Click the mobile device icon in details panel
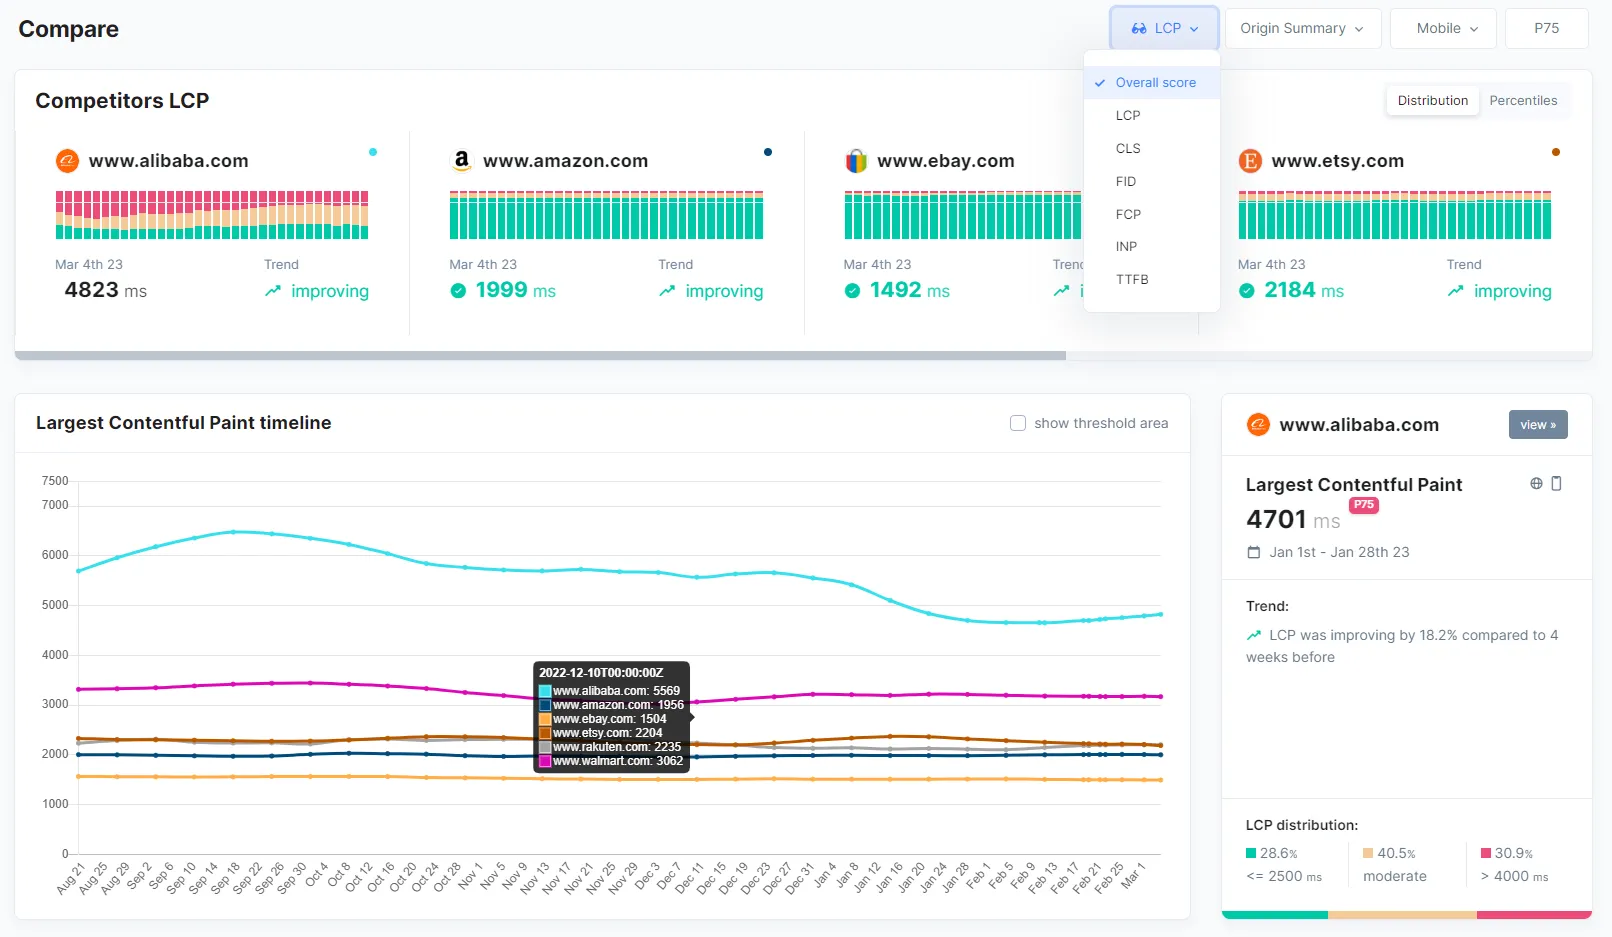Viewport: 1612px width, 937px height. click(x=1556, y=484)
